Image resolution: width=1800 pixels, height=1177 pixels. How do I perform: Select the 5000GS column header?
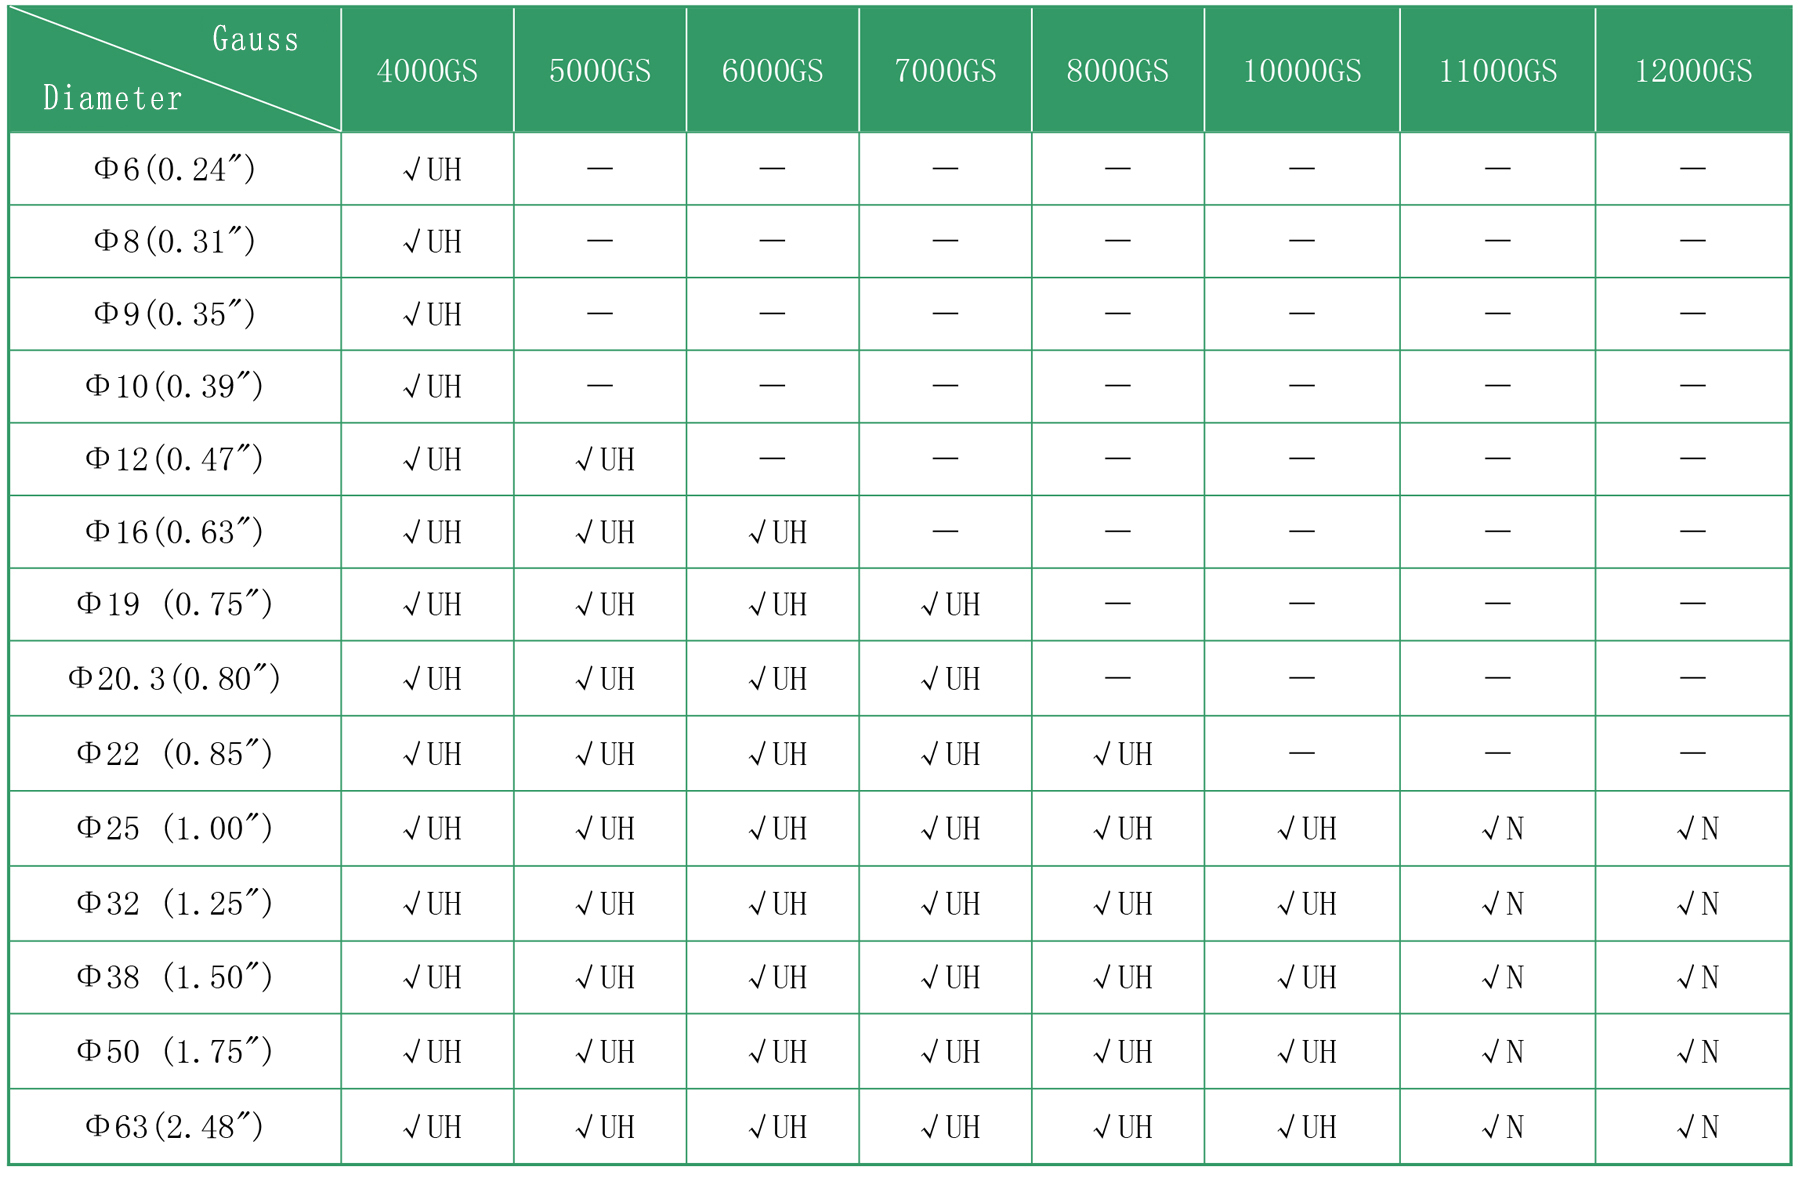600,71
